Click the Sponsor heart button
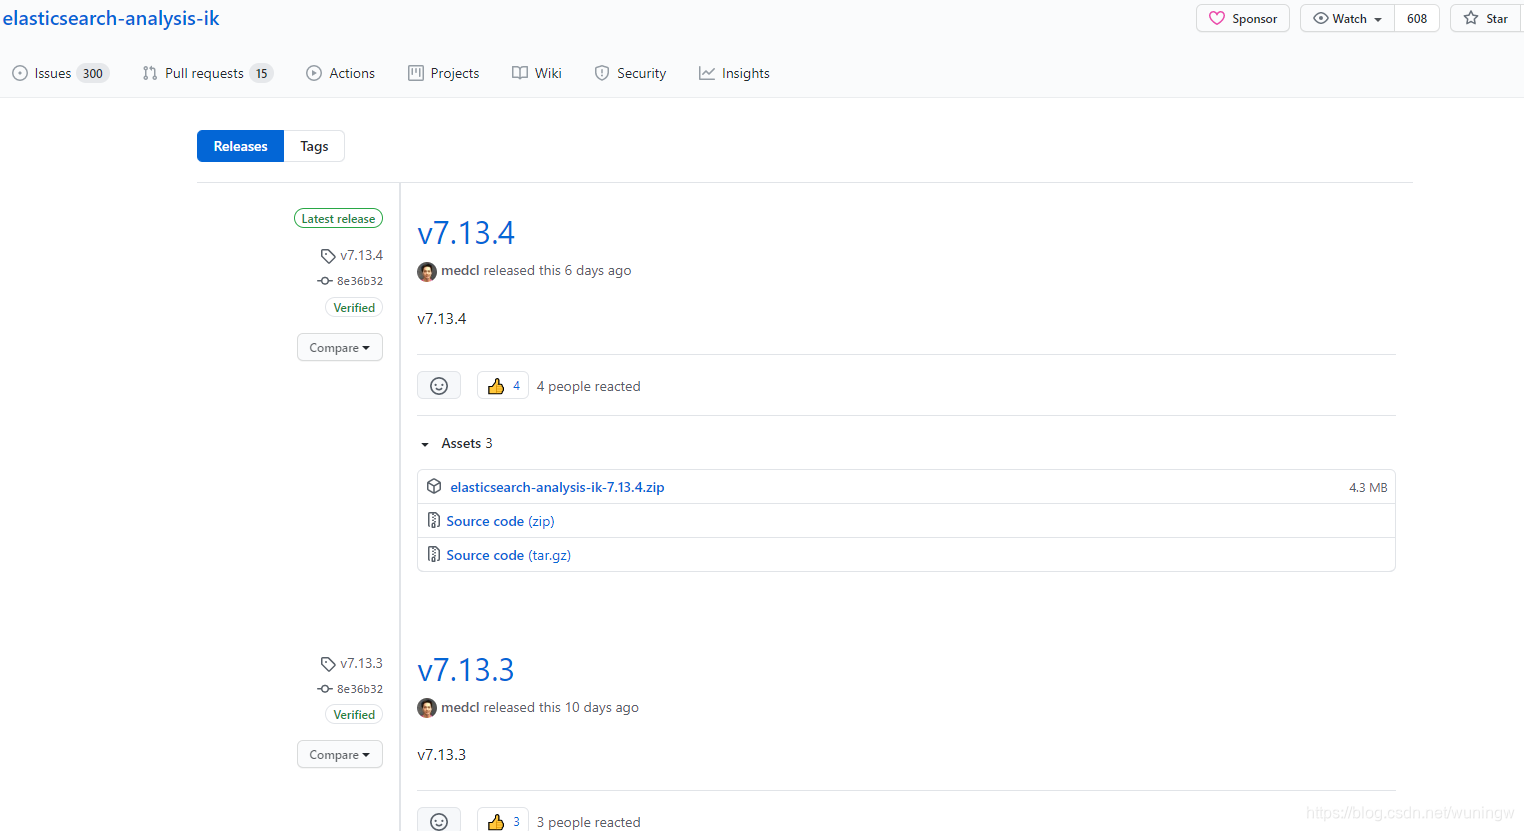 [x=1243, y=18]
